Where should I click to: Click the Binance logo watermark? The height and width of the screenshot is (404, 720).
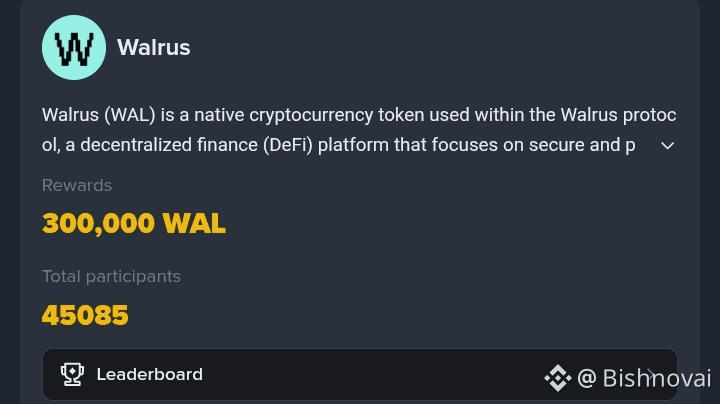557,378
